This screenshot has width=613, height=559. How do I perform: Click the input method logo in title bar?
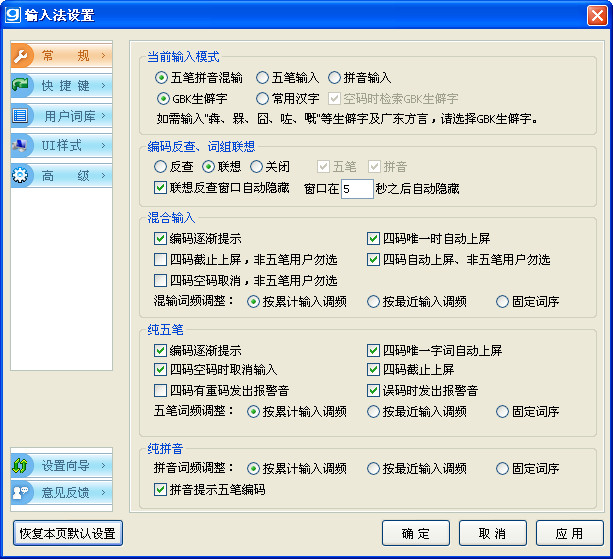tap(13, 15)
